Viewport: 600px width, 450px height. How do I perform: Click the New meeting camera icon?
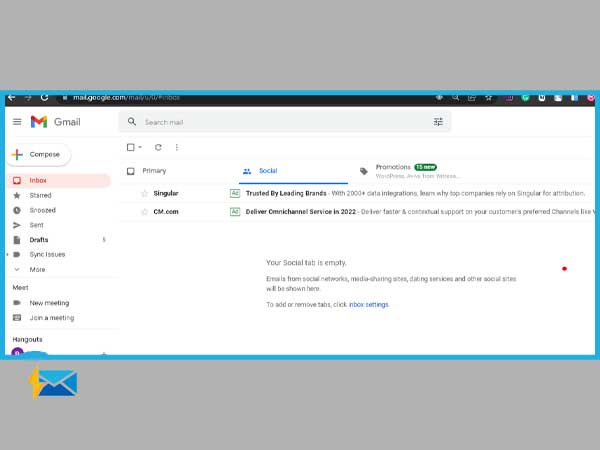[x=17, y=303]
